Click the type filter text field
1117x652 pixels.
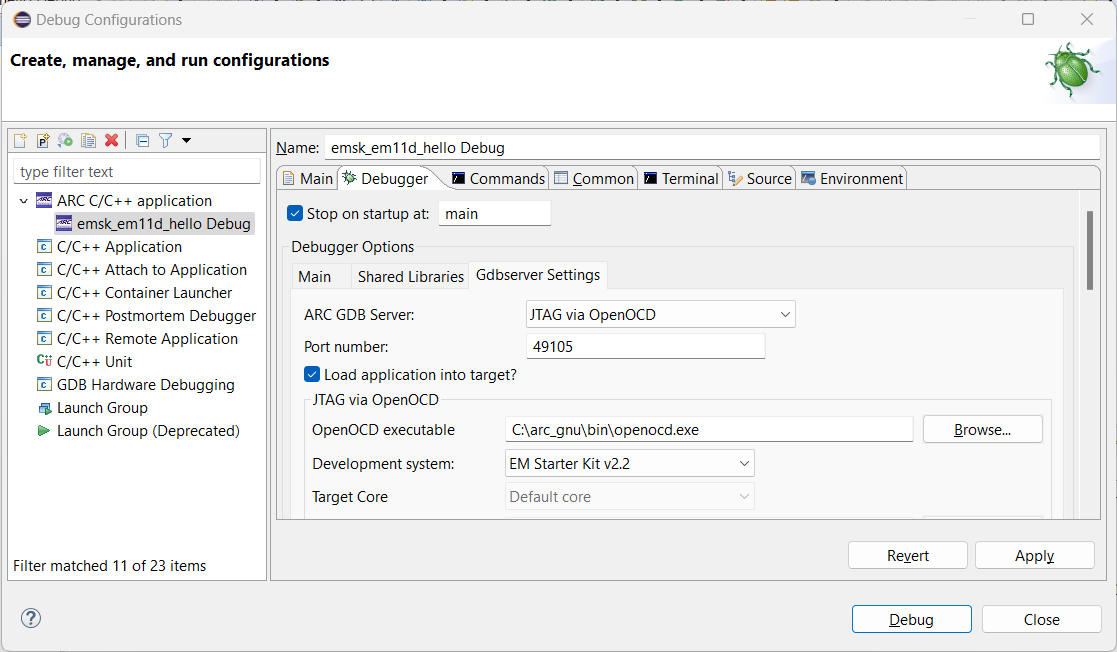[137, 172]
